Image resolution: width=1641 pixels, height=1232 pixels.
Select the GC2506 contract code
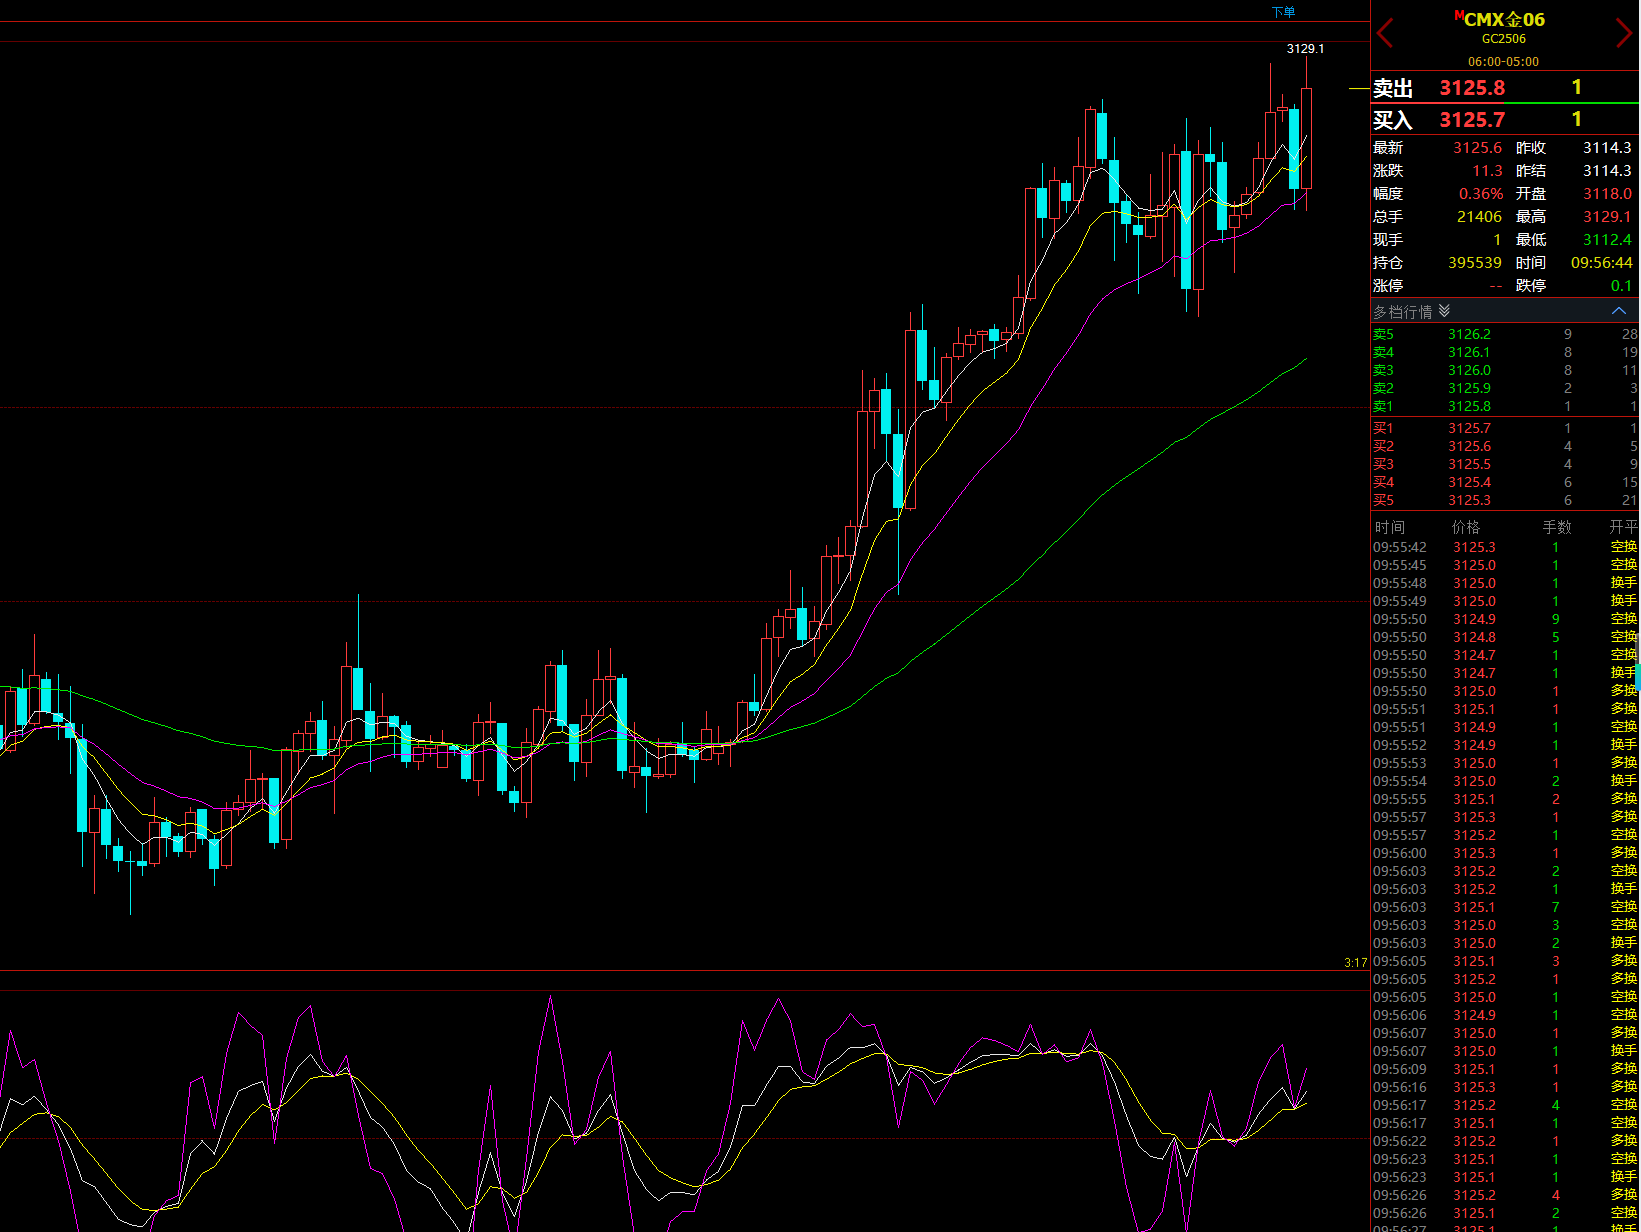pos(1504,39)
